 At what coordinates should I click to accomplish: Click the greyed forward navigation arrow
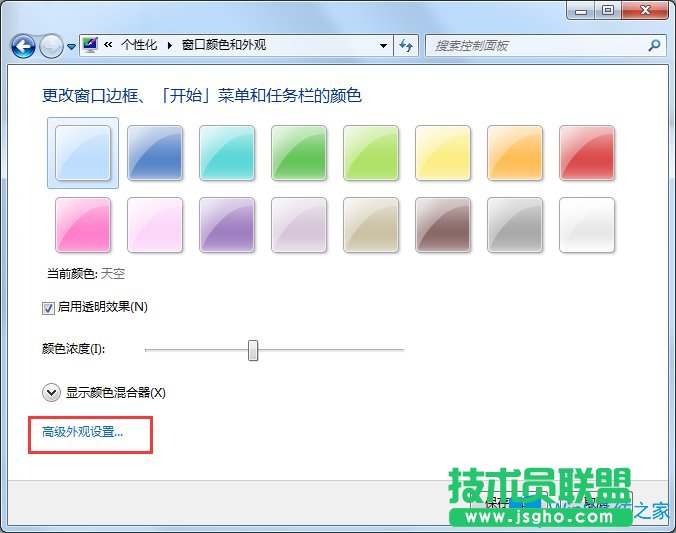click(x=51, y=46)
